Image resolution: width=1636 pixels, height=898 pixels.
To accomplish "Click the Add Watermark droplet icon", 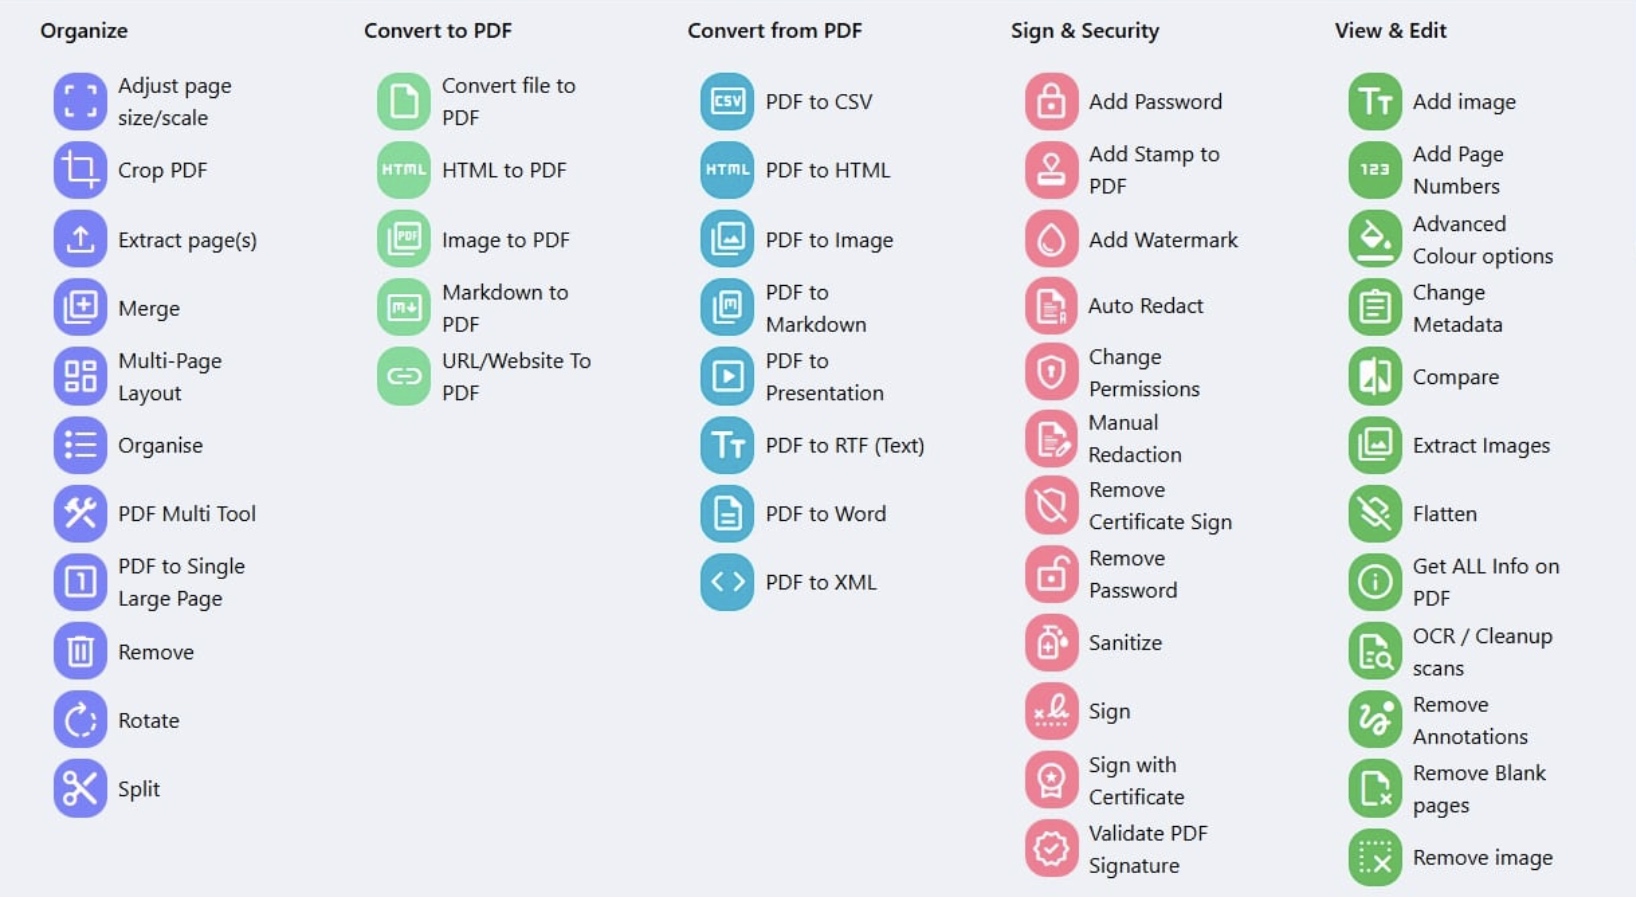I will (x=1051, y=239).
